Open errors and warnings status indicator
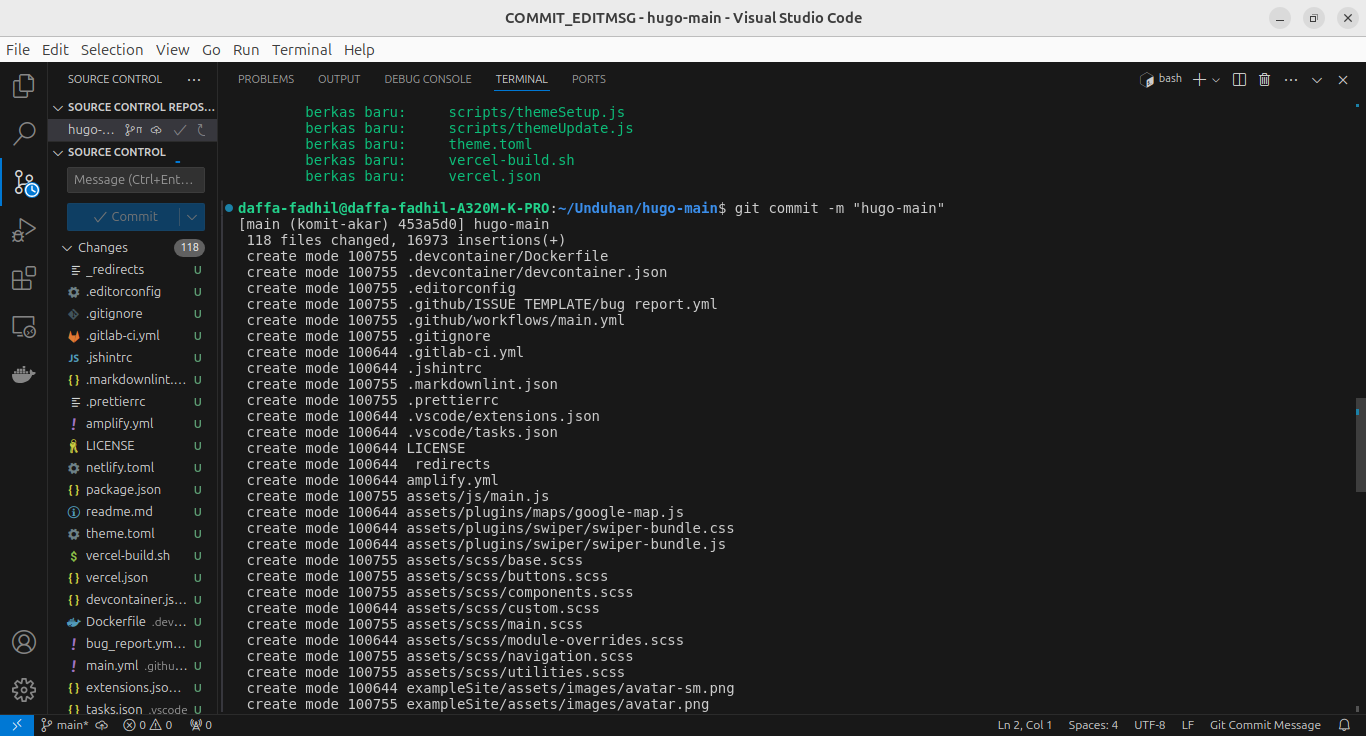 147,725
